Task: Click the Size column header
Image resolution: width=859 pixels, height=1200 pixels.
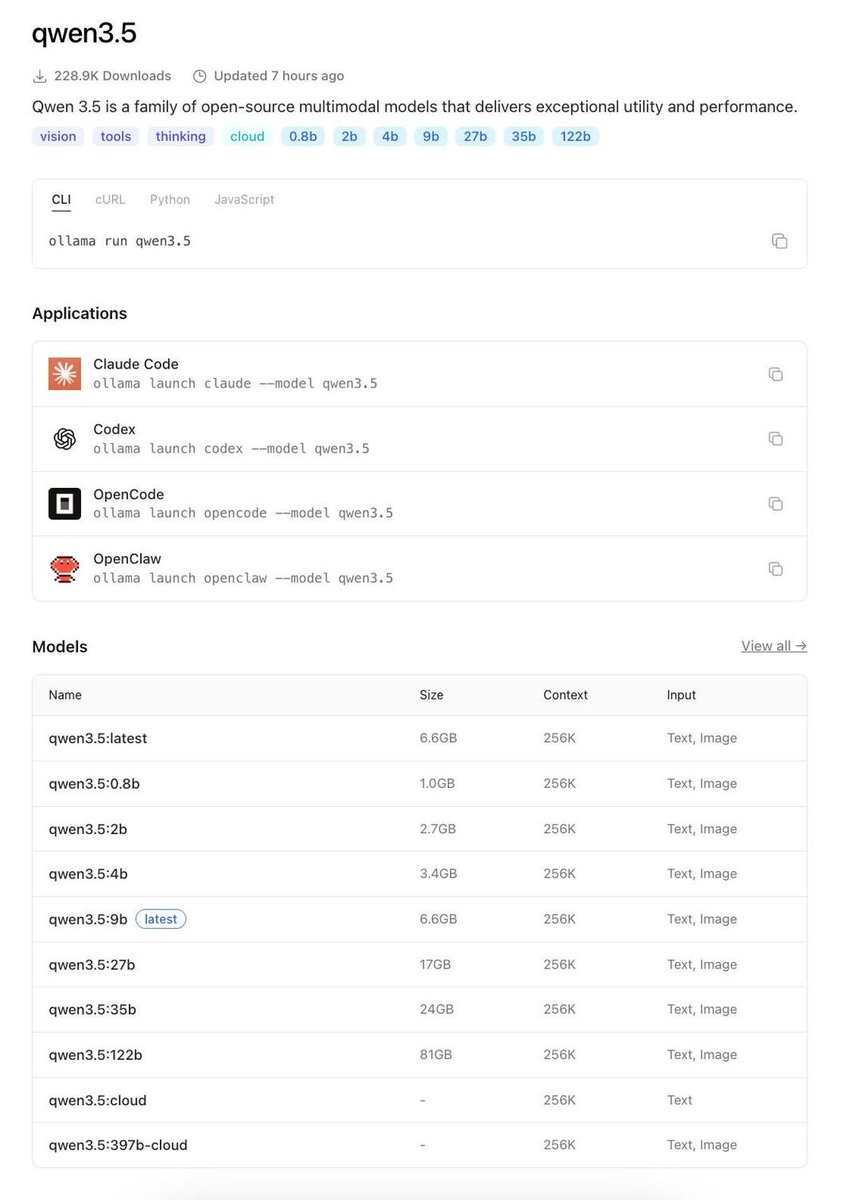Action: [431, 695]
